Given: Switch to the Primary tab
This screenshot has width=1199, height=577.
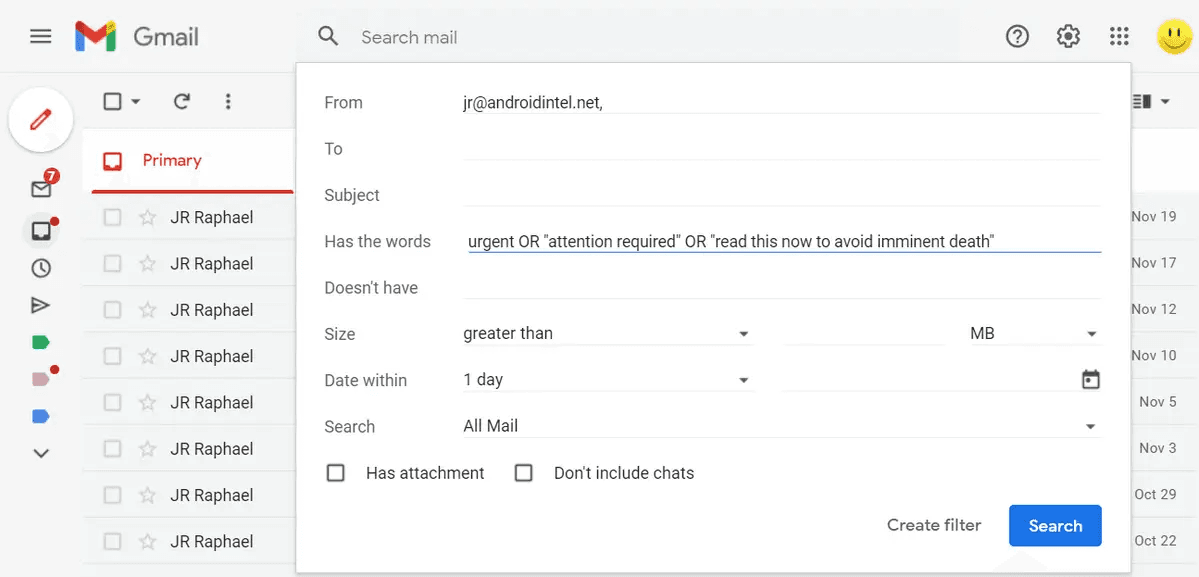Looking at the screenshot, I should click(x=172, y=160).
